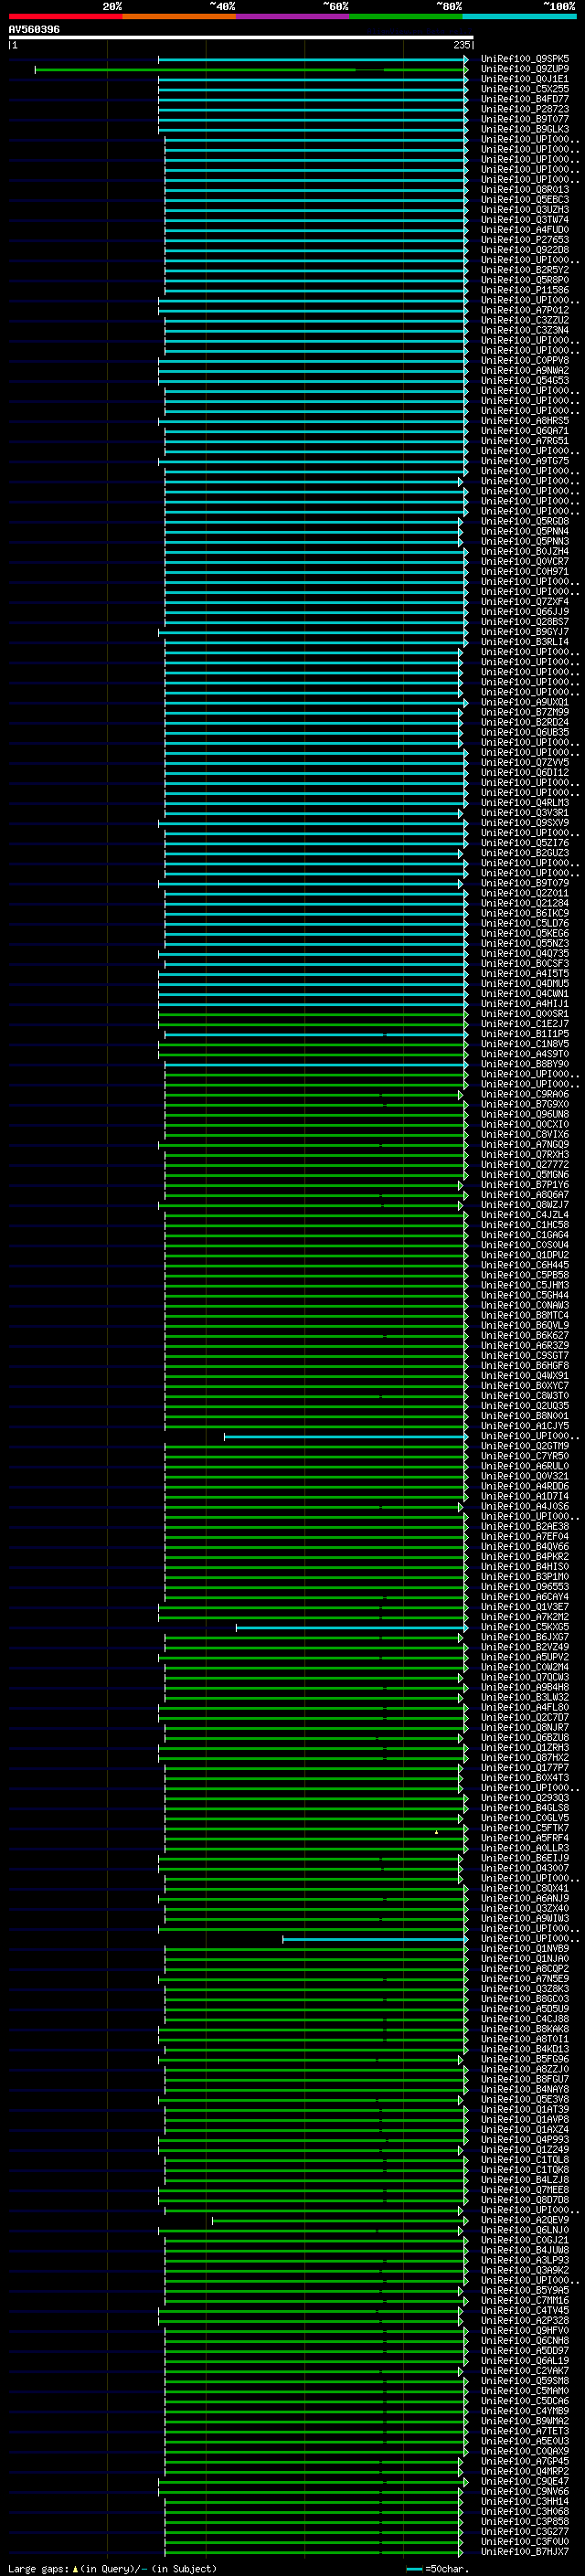Select the UniRef100_B0JZH4 label
Viewport: 585px width, 2576px height.
(x=525, y=551)
